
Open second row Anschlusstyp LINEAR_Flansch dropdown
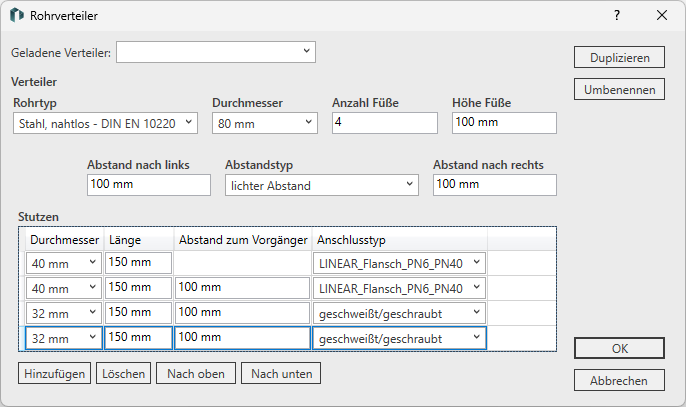399,288
